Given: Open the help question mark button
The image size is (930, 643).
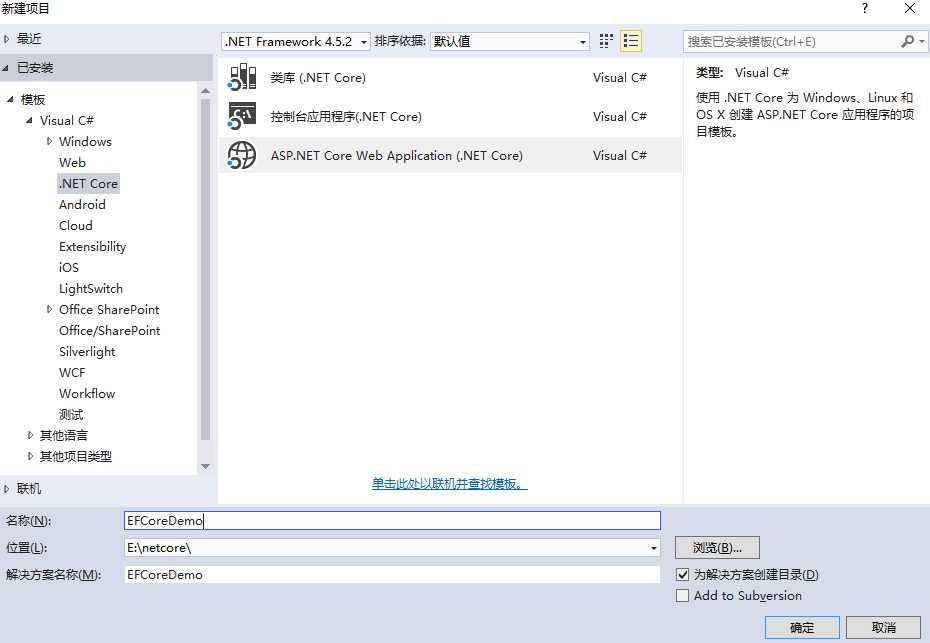Looking at the screenshot, I should pos(865,8).
